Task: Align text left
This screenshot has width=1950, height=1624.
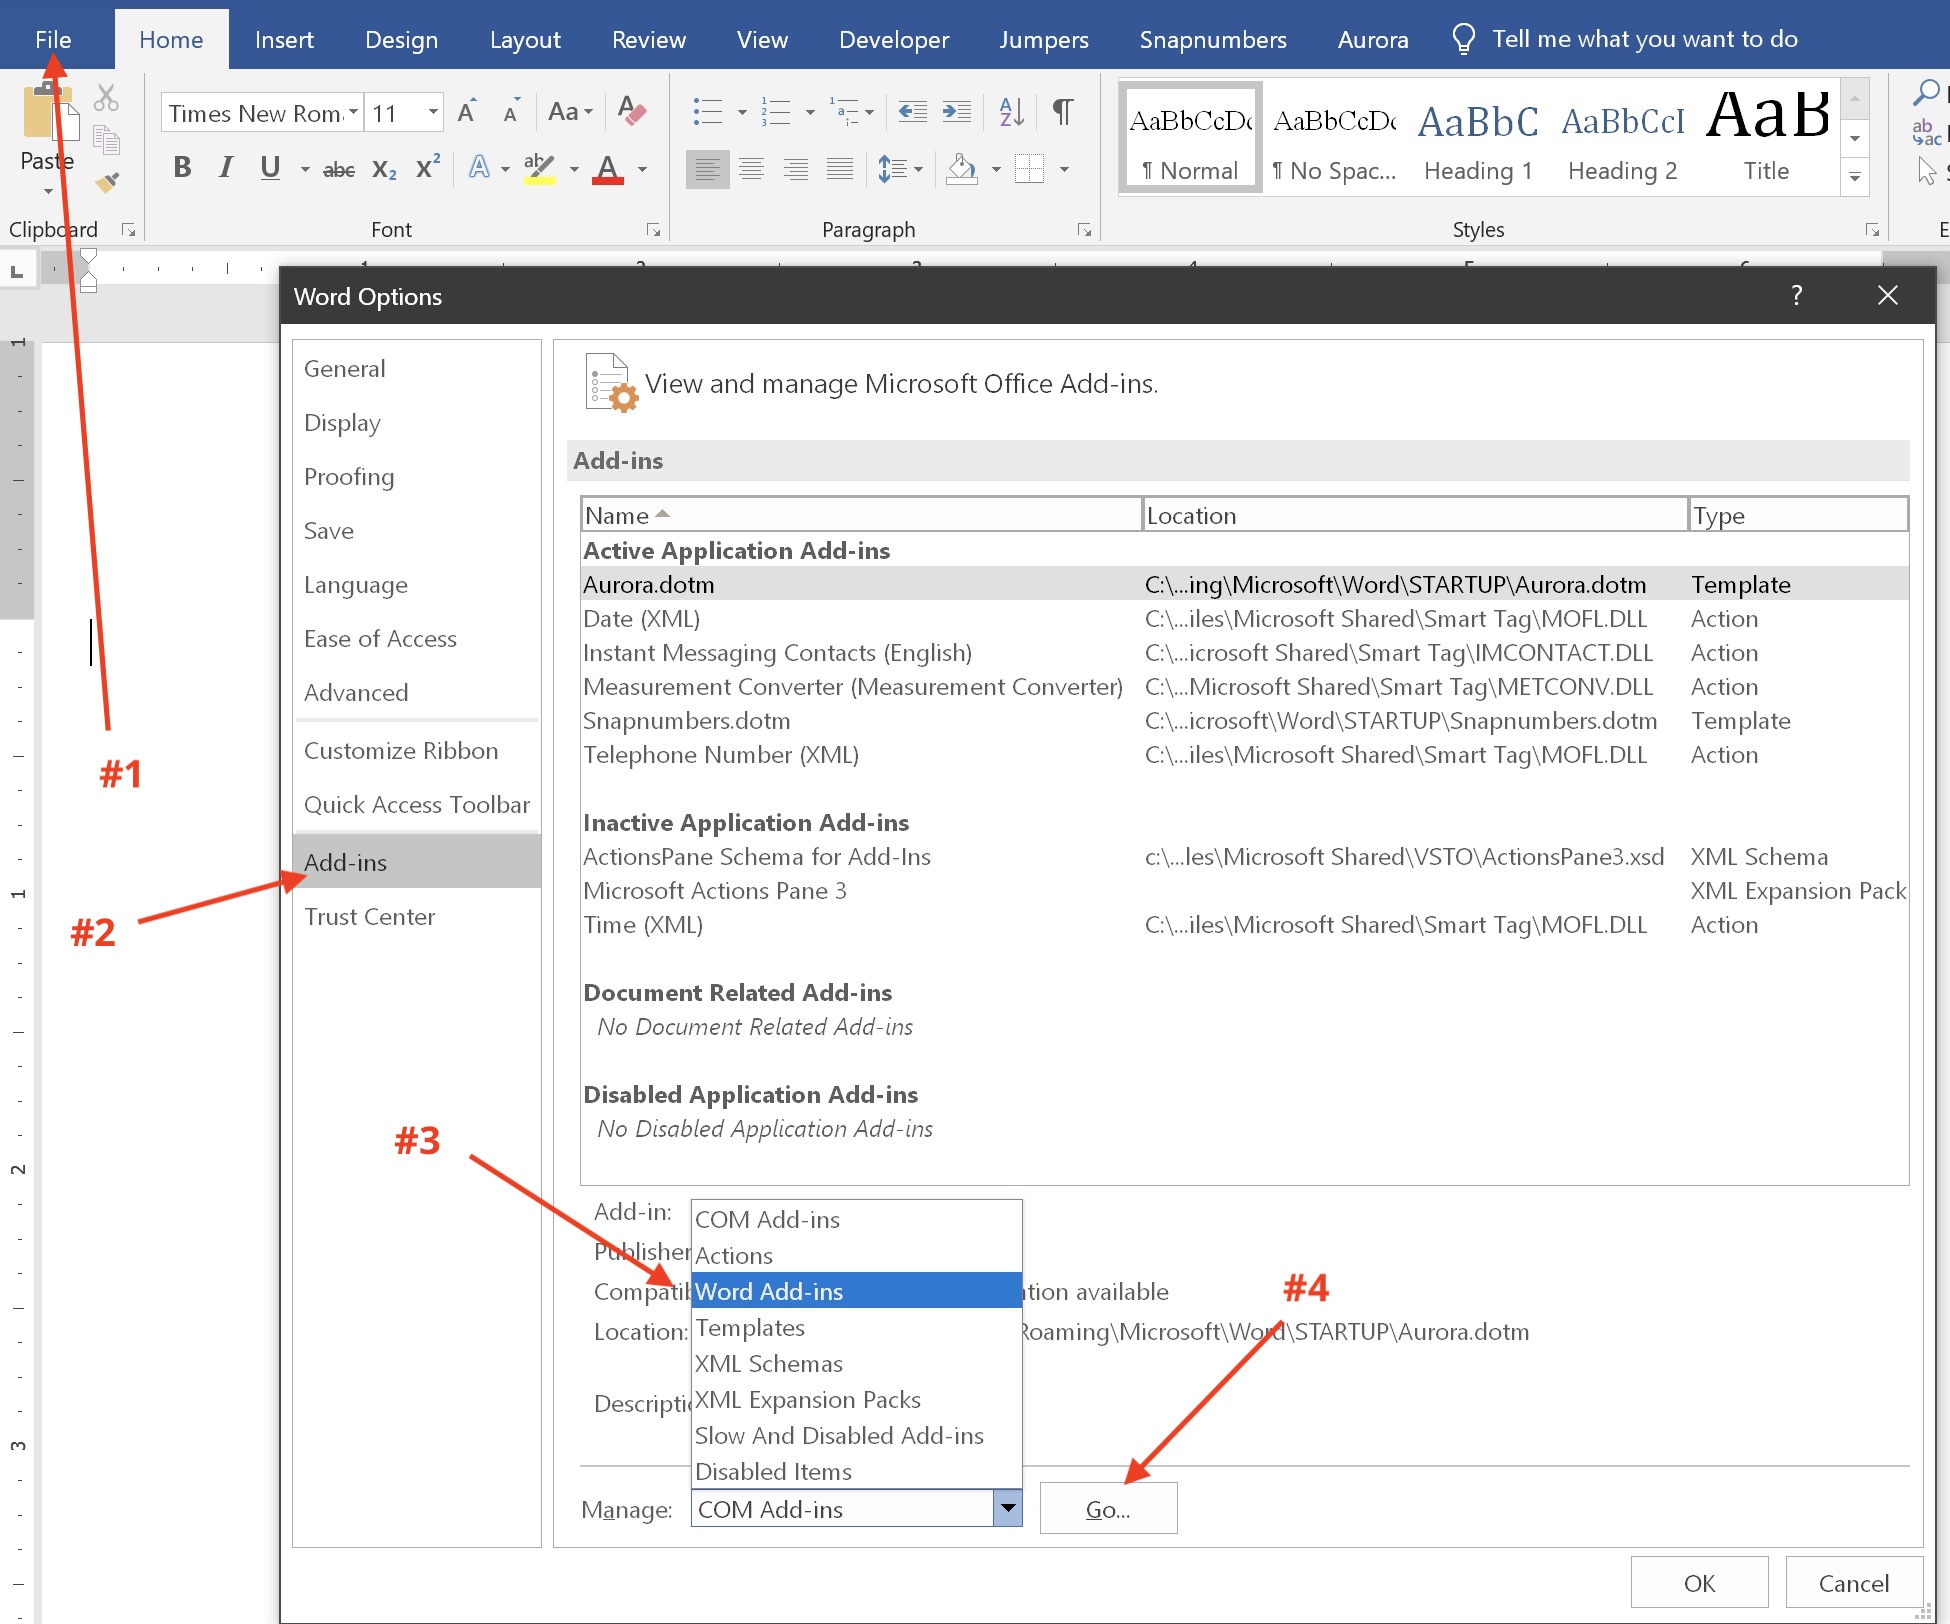Action: 708,169
